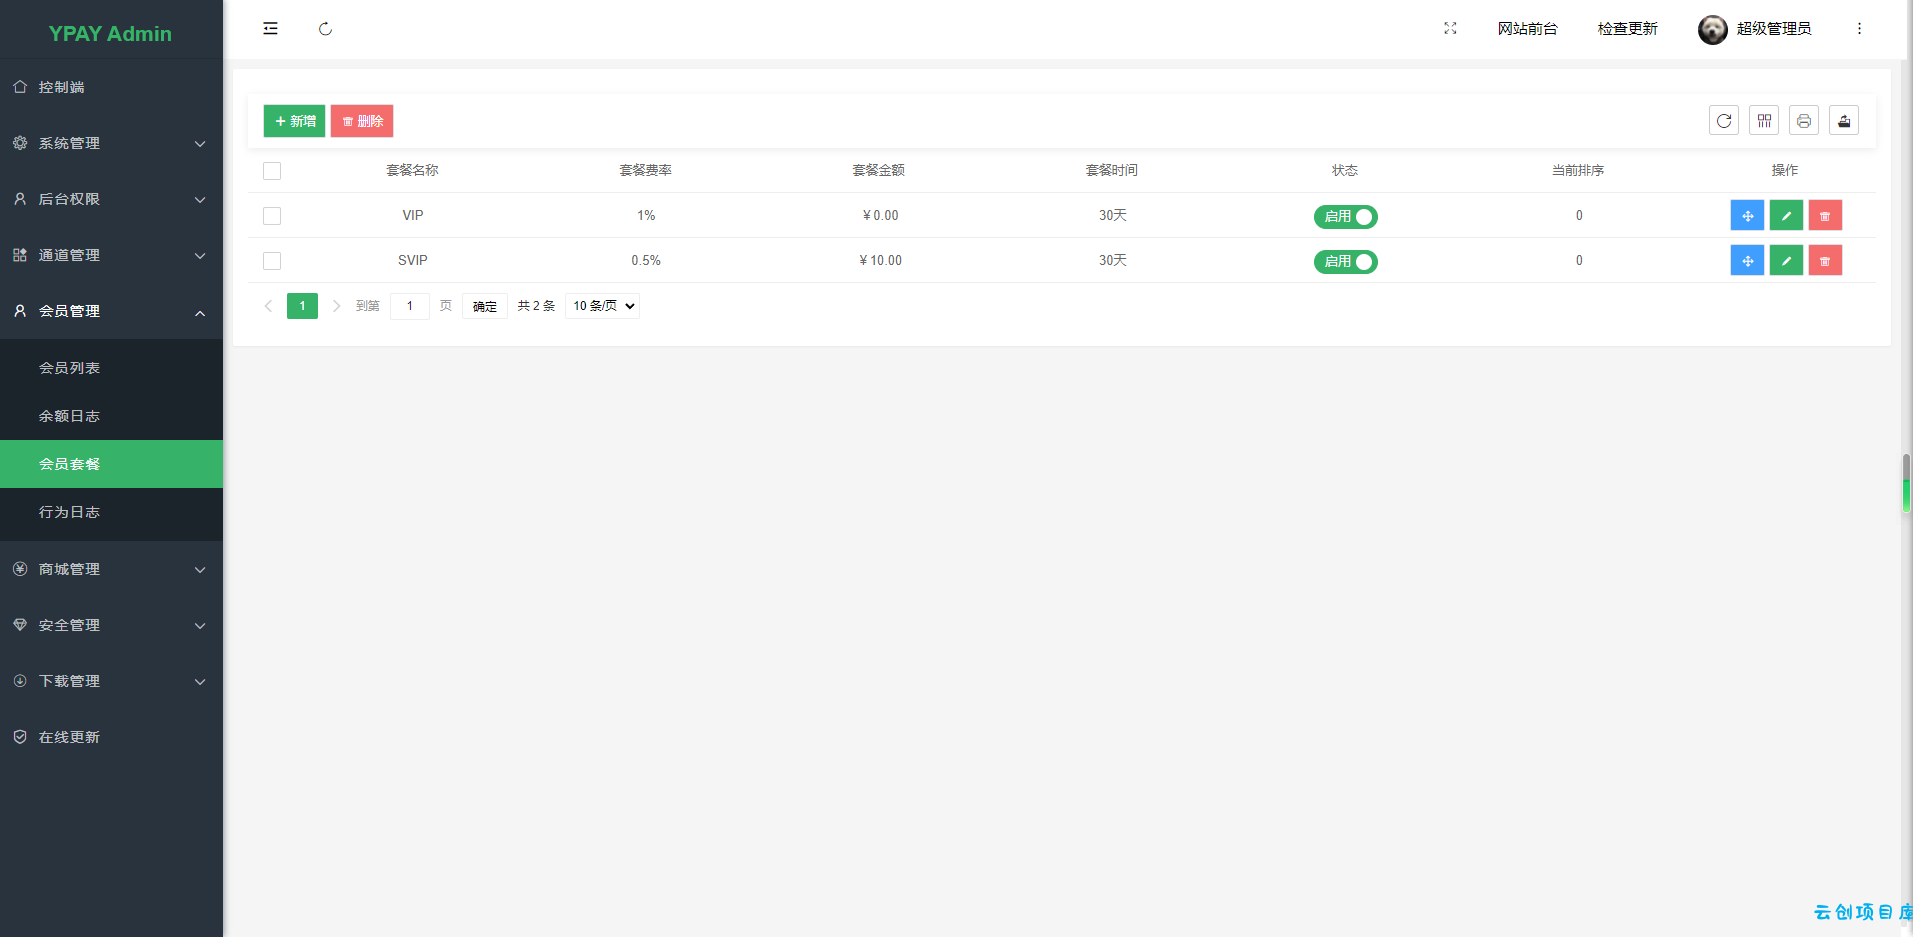This screenshot has width=1913, height=937.
Task: Click the table refresh icon
Action: (1724, 121)
